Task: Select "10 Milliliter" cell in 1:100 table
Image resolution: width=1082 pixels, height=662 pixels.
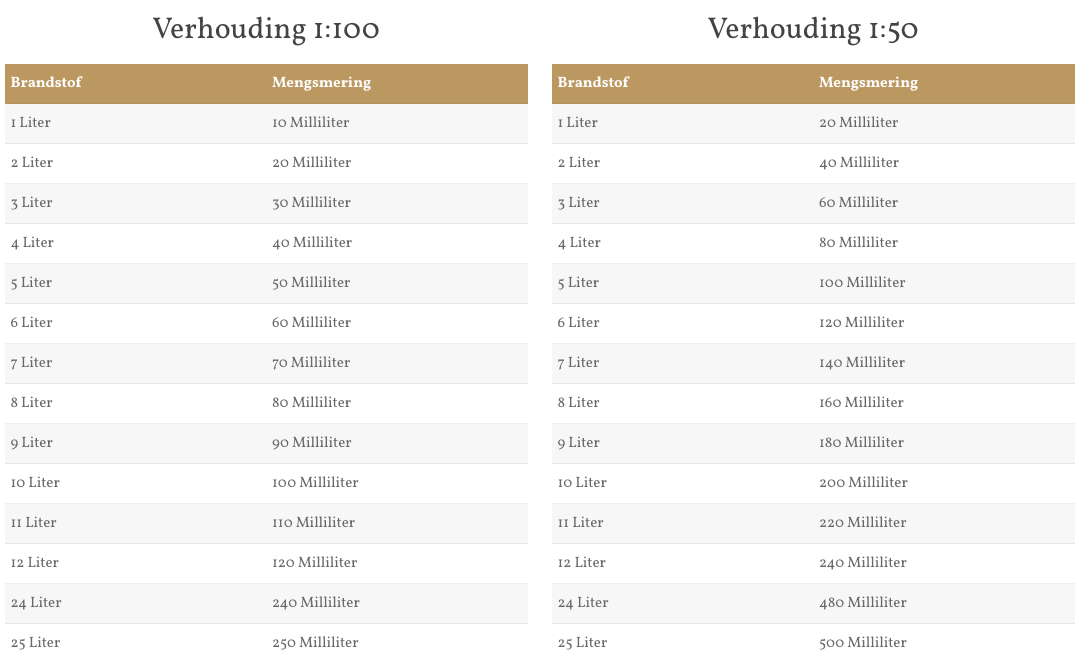Action: (310, 123)
